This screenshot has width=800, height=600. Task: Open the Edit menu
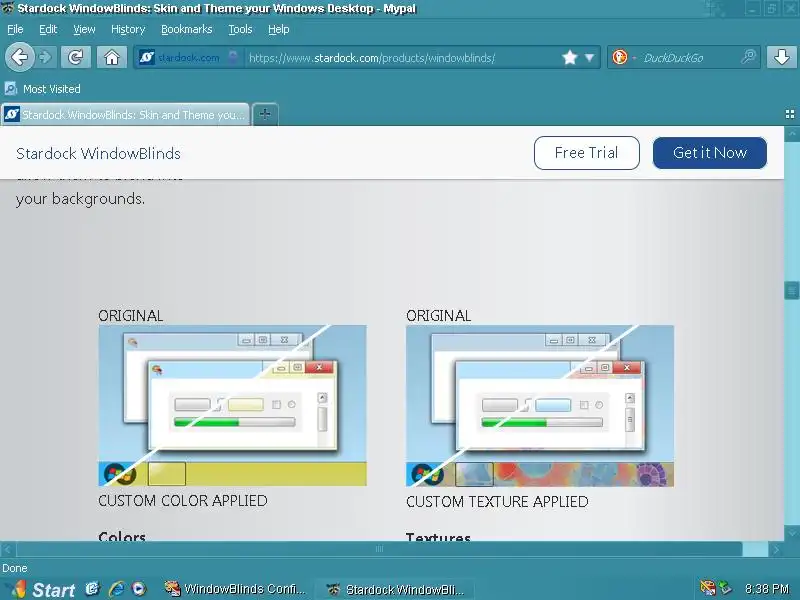point(48,30)
